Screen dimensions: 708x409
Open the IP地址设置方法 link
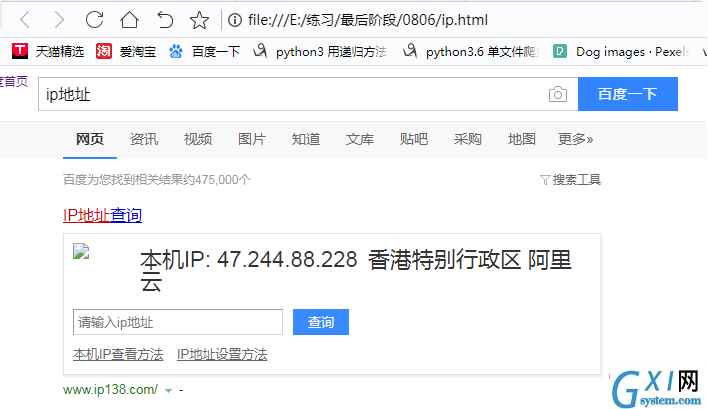coord(222,354)
